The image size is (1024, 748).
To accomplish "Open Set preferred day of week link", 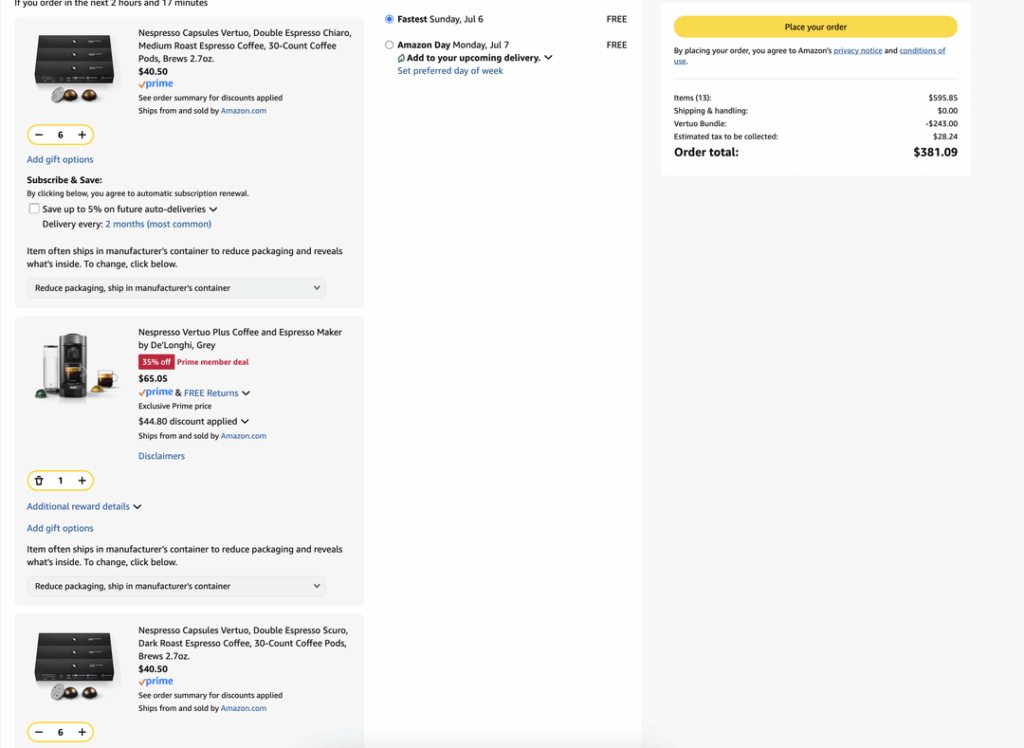I will pyautogui.click(x=450, y=71).
